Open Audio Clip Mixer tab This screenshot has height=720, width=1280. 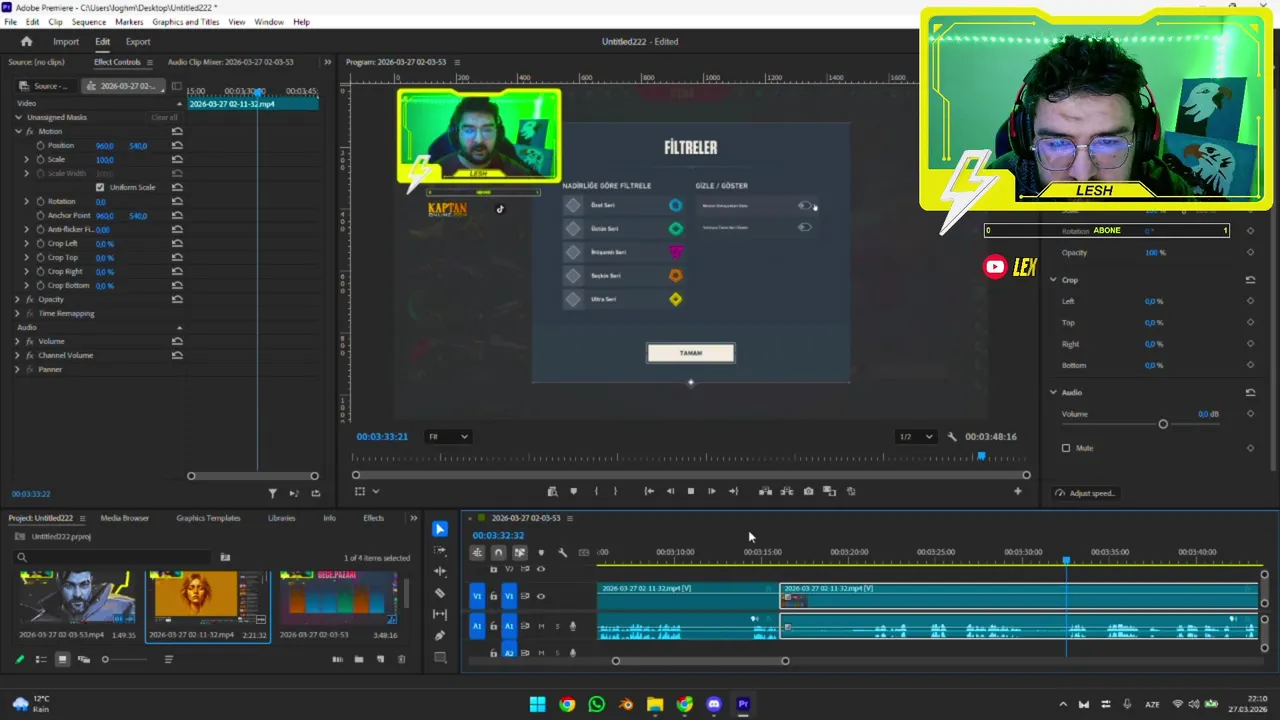(230, 62)
